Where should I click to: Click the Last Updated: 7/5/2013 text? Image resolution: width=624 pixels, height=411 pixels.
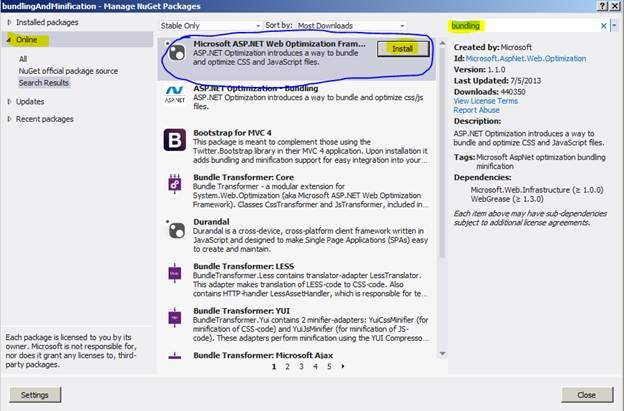[x=497, y=81]
